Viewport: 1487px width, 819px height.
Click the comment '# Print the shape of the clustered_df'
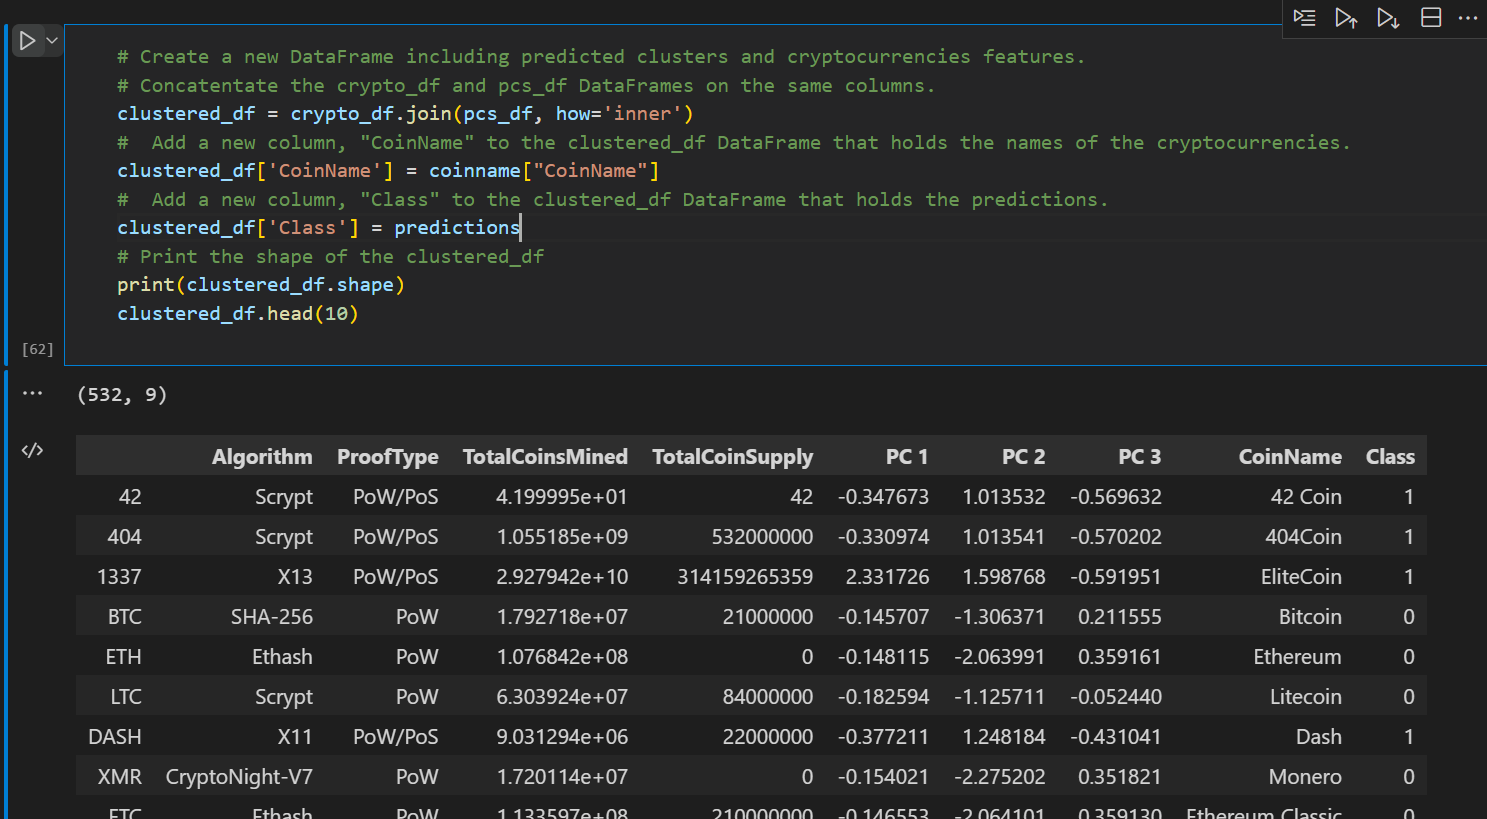click(331, 257)
